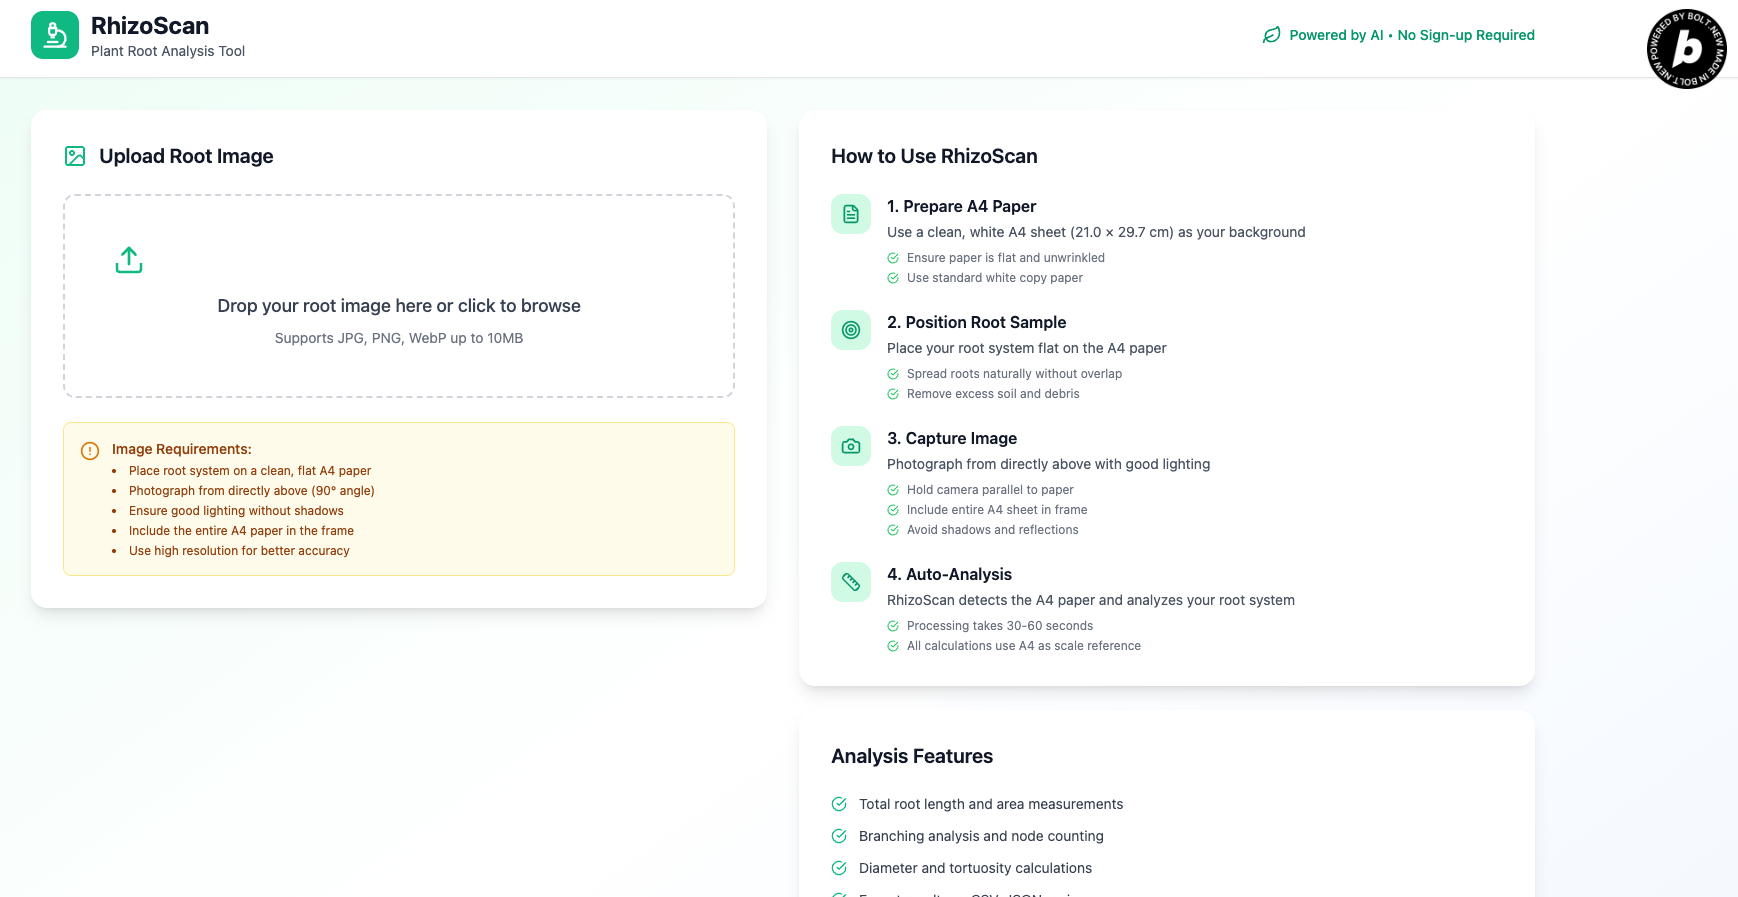Viewport: 1738px width, 897px height.
Task: Click 'Supports JPG, PNG, WebP up to 10MB'
Action: (x=399, y=338)
